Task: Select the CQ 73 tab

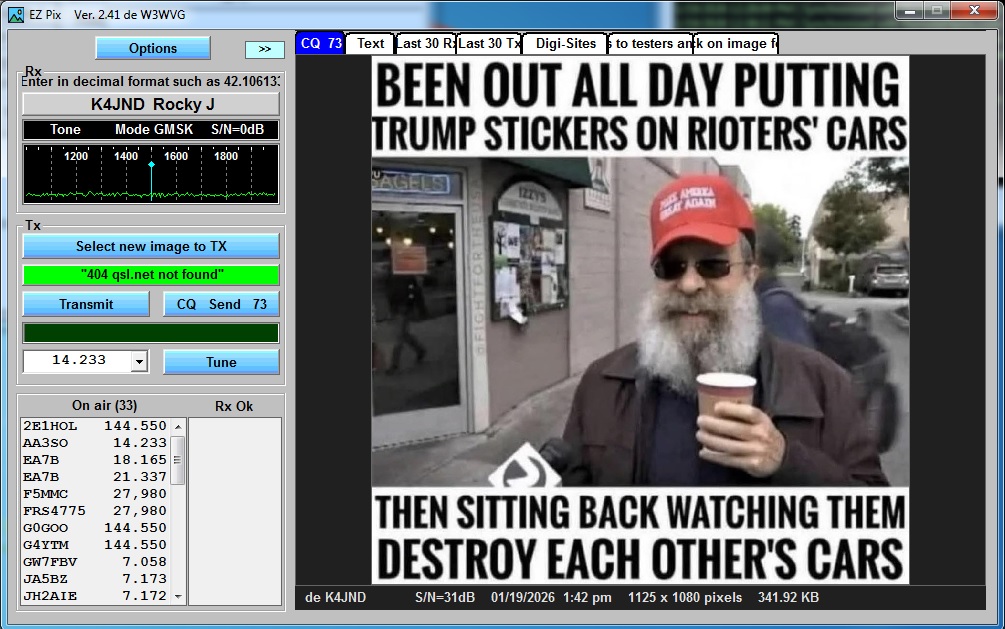Action: 321,43
